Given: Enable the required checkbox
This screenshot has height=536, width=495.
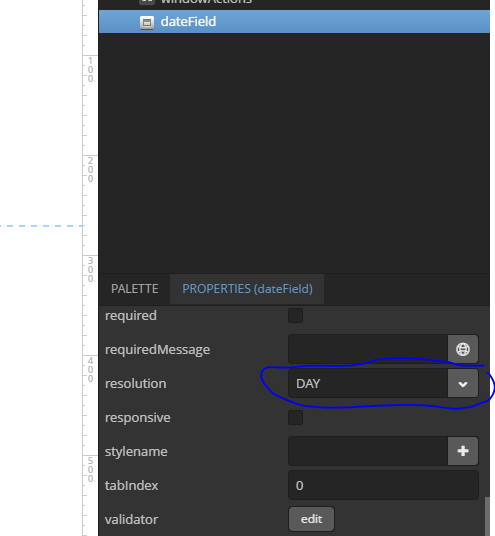Looking at the screenshot, I should 295,316.
